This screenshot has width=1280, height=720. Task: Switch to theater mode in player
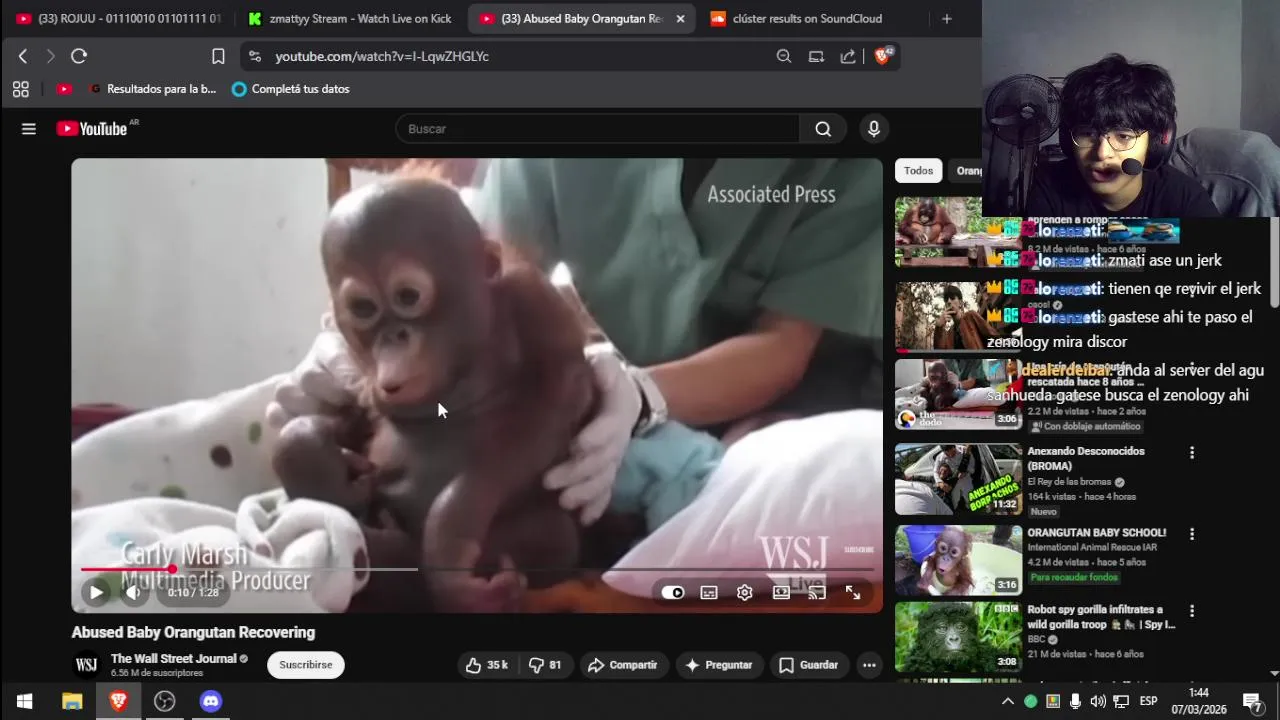781,592
